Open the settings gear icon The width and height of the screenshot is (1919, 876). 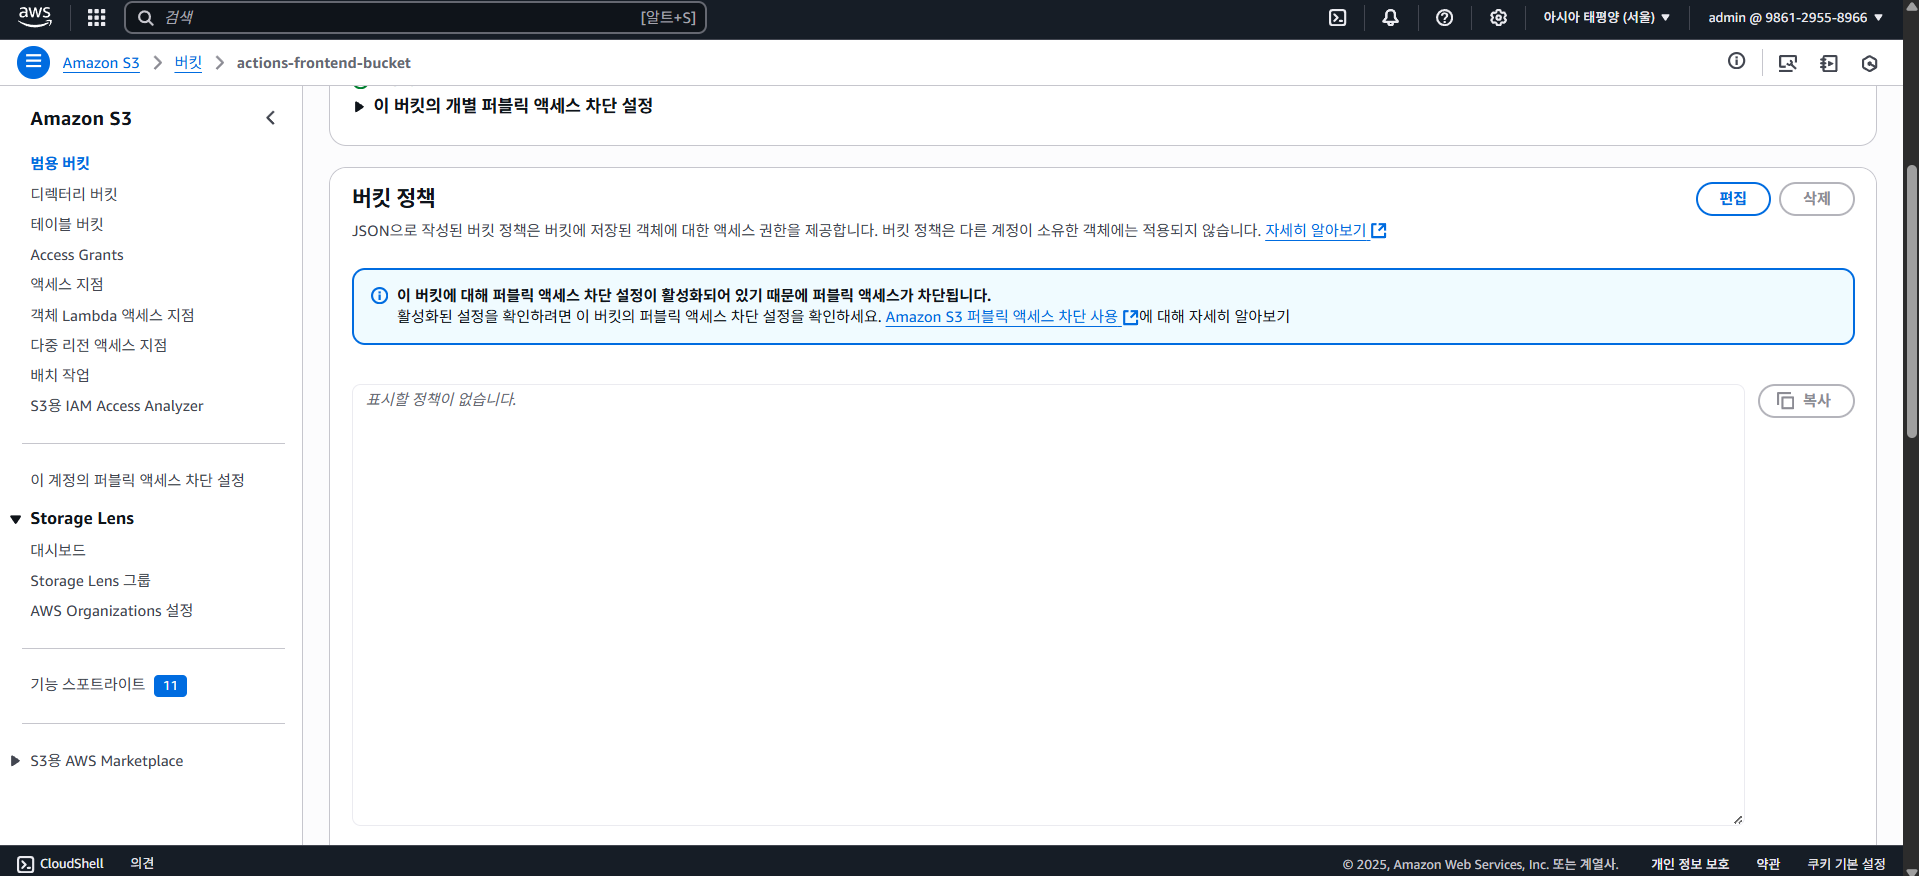(1498, 17)
